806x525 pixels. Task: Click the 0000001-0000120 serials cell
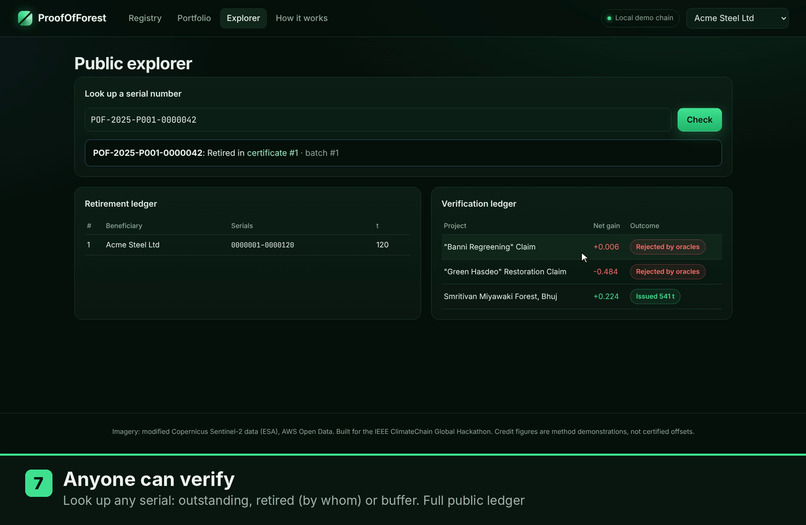pyautogui.click(x=263, y=245)
